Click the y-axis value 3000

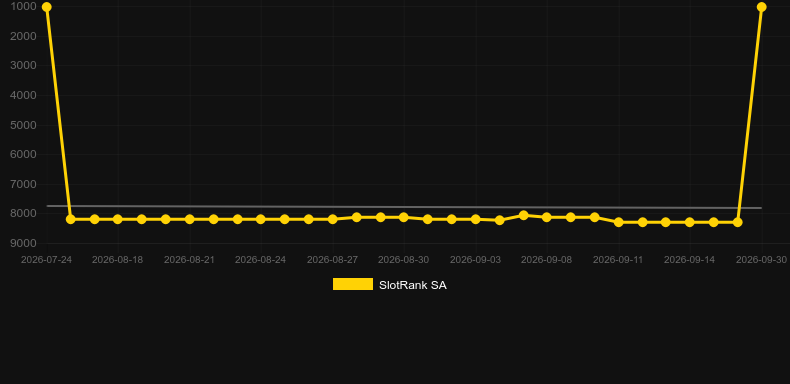[23, 66]
